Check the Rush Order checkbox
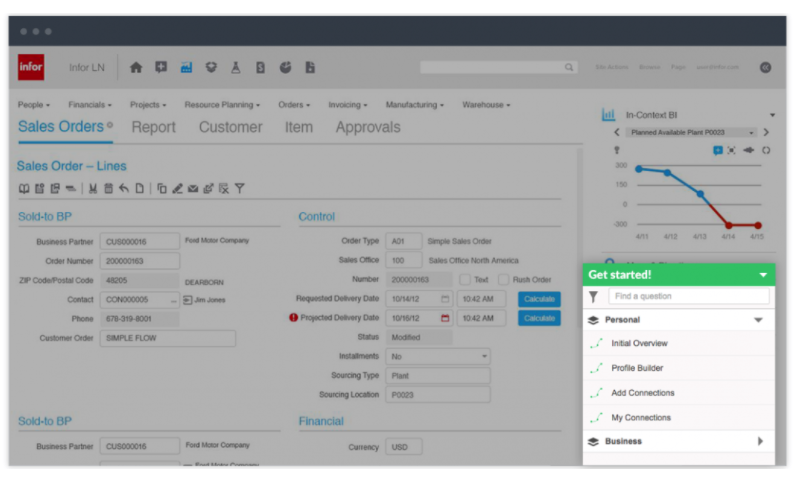Image resolution: width=807 pixels, height=483 pixels. [503, 280]
